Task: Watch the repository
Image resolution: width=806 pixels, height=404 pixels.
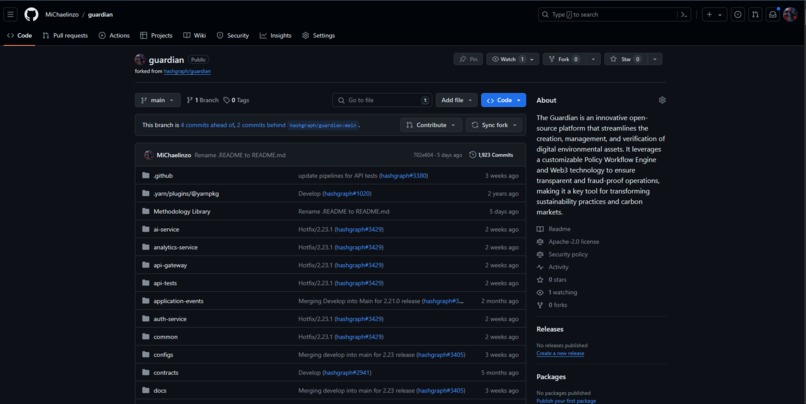Action: tap(507, 59)
